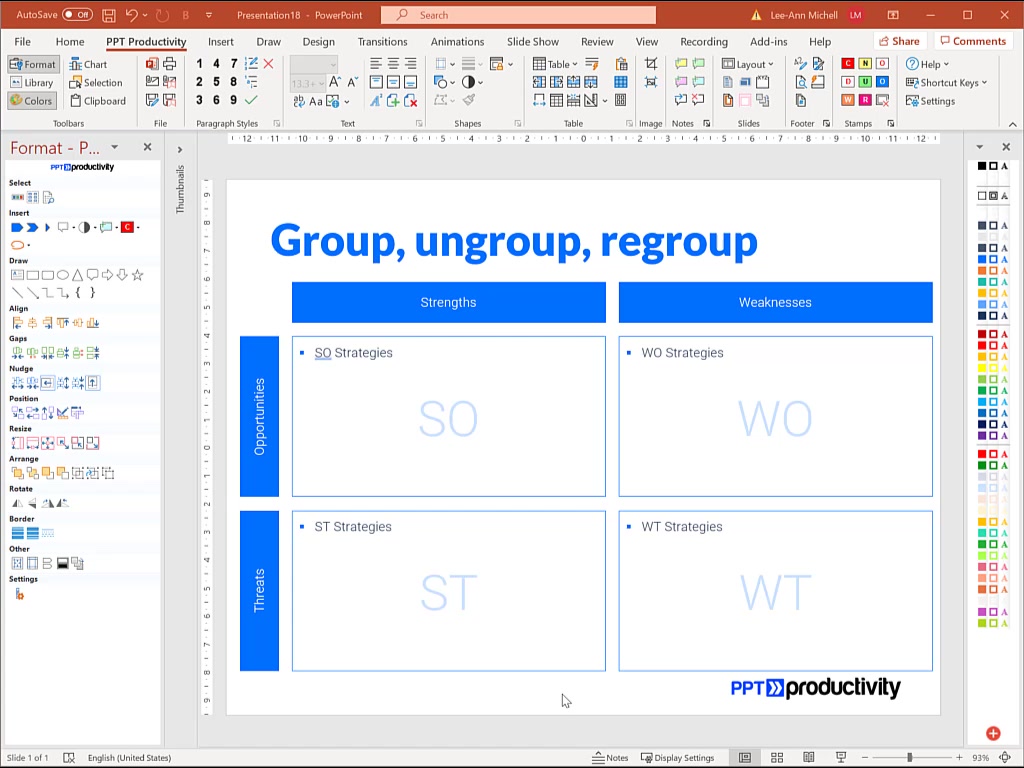Image resolution: width=1024 pixels, height=768 pixels.
Task: Open the Table dropdown in ribbon
Action: [556, 64]
